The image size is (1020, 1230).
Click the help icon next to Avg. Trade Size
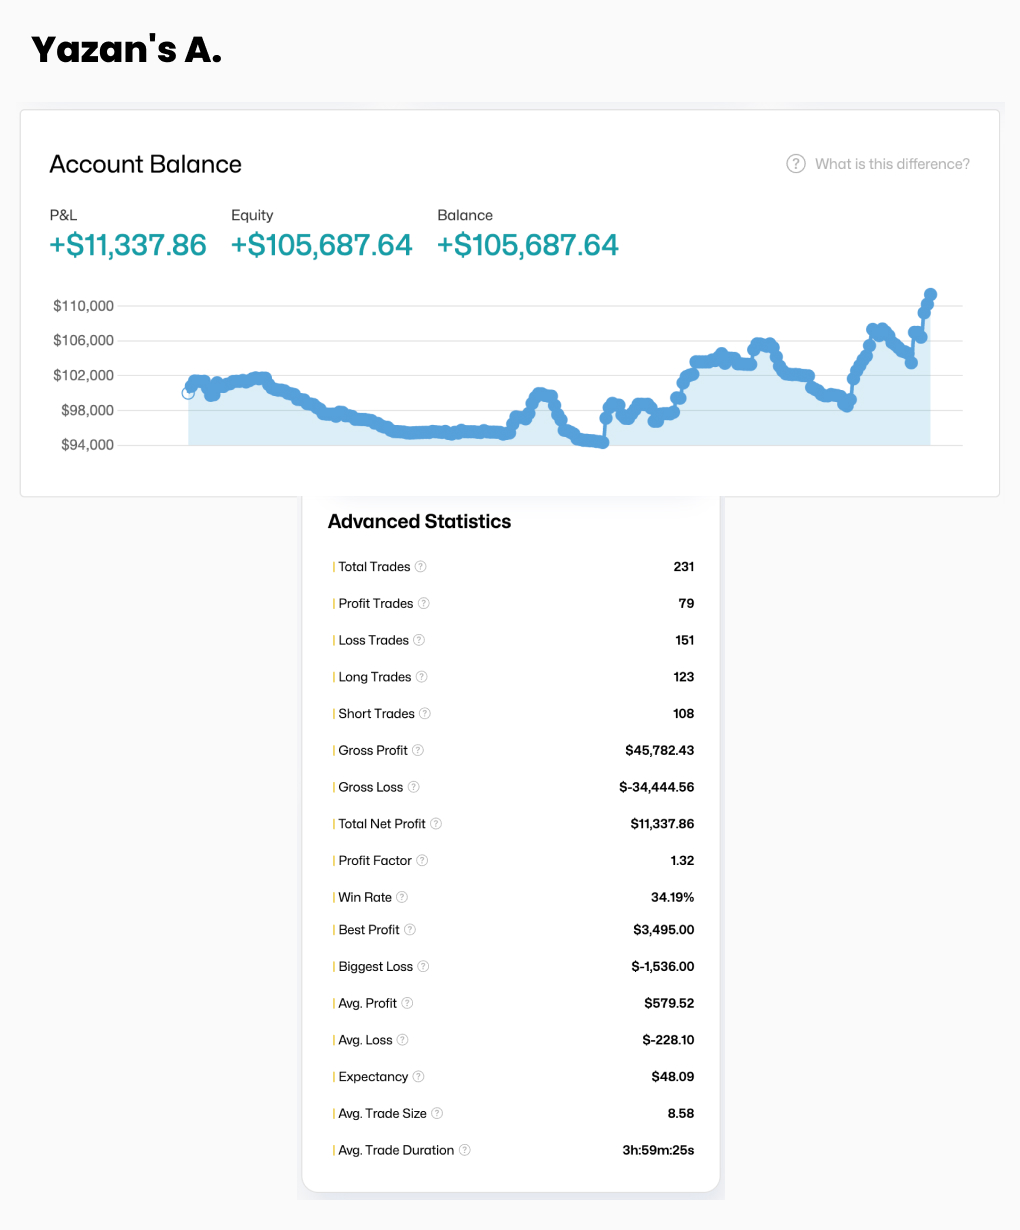pos(437,1114)
